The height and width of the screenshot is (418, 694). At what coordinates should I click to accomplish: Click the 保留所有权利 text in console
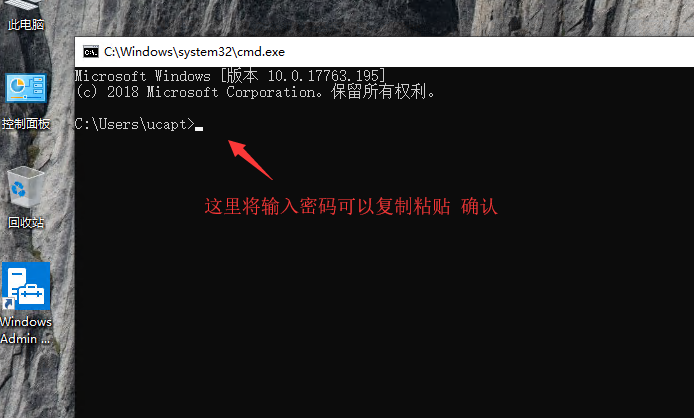[x=378, y=92]
